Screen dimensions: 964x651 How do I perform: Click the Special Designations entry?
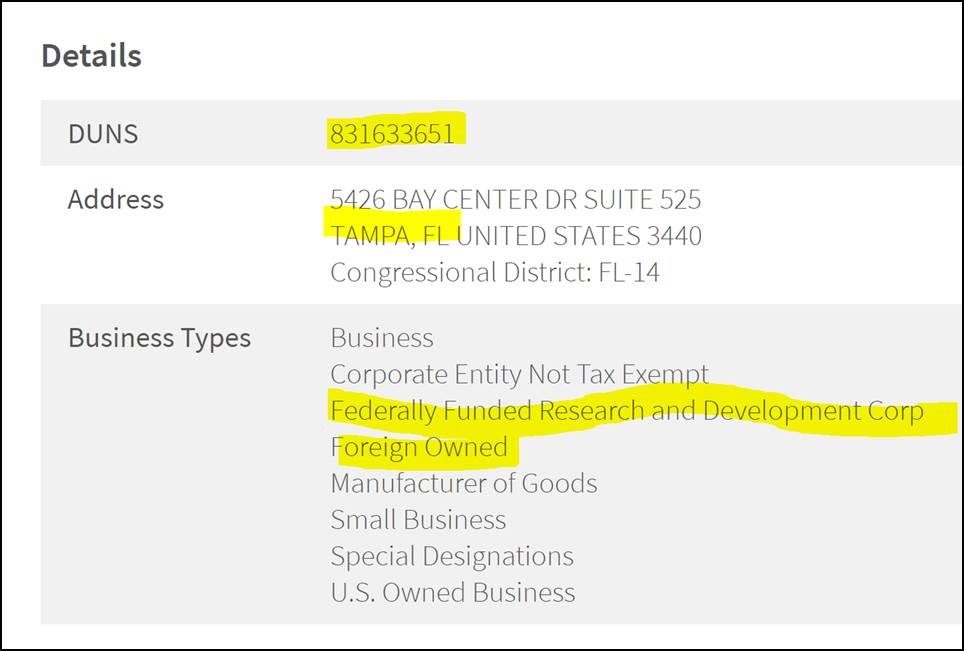click(452, 557)
